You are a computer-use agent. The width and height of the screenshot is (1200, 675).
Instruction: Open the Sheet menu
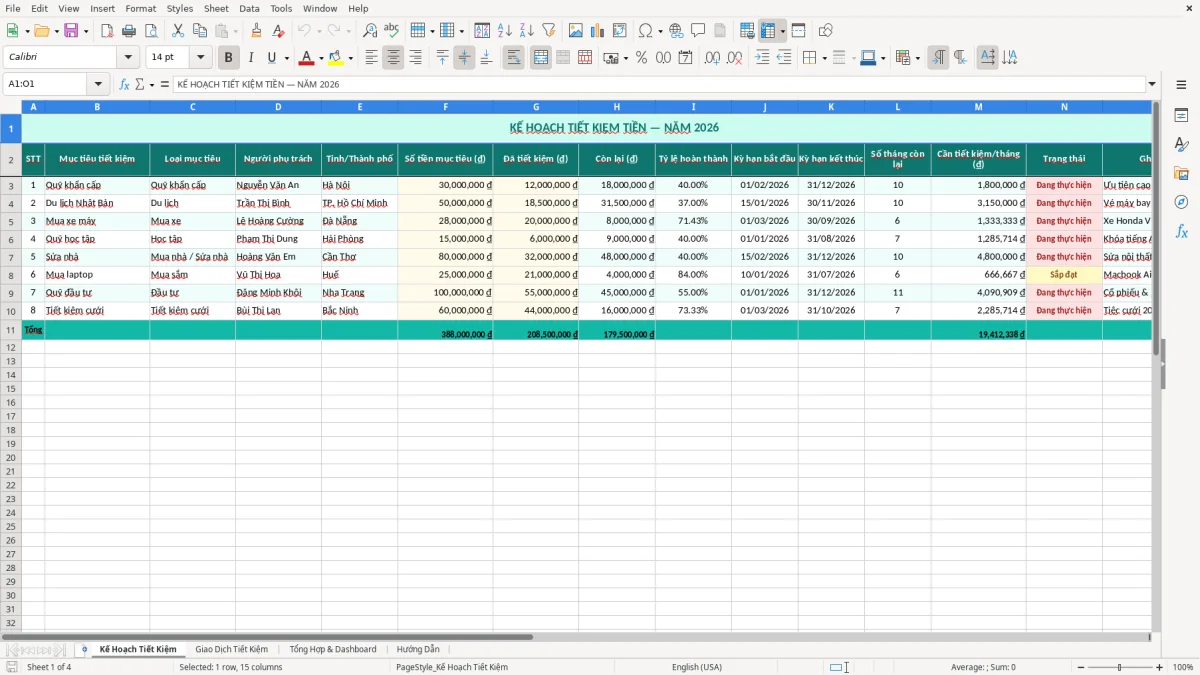click(216, 8)
